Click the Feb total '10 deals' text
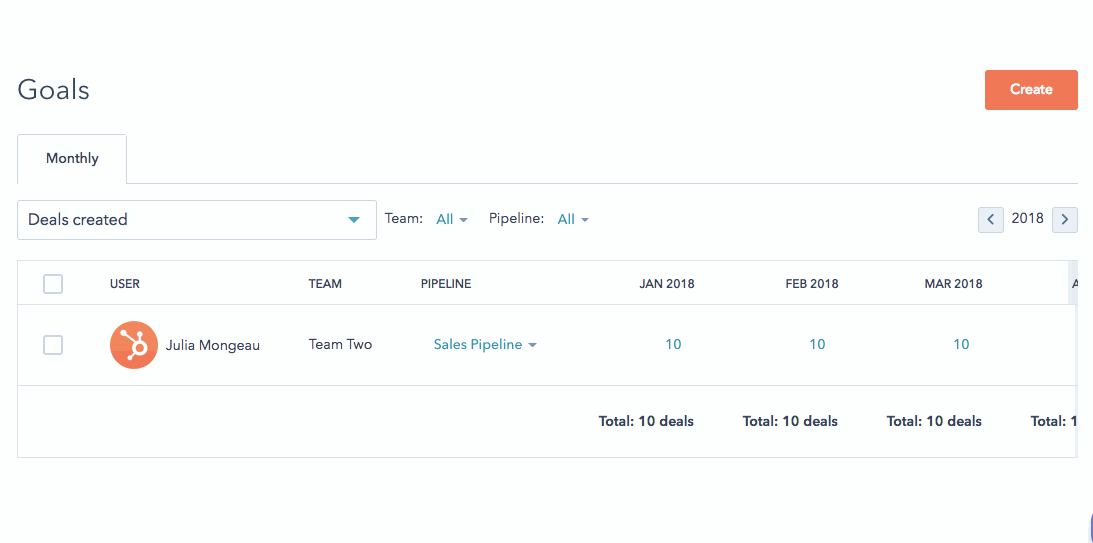This screenshot has height=543, width=1093. [810, 421]
